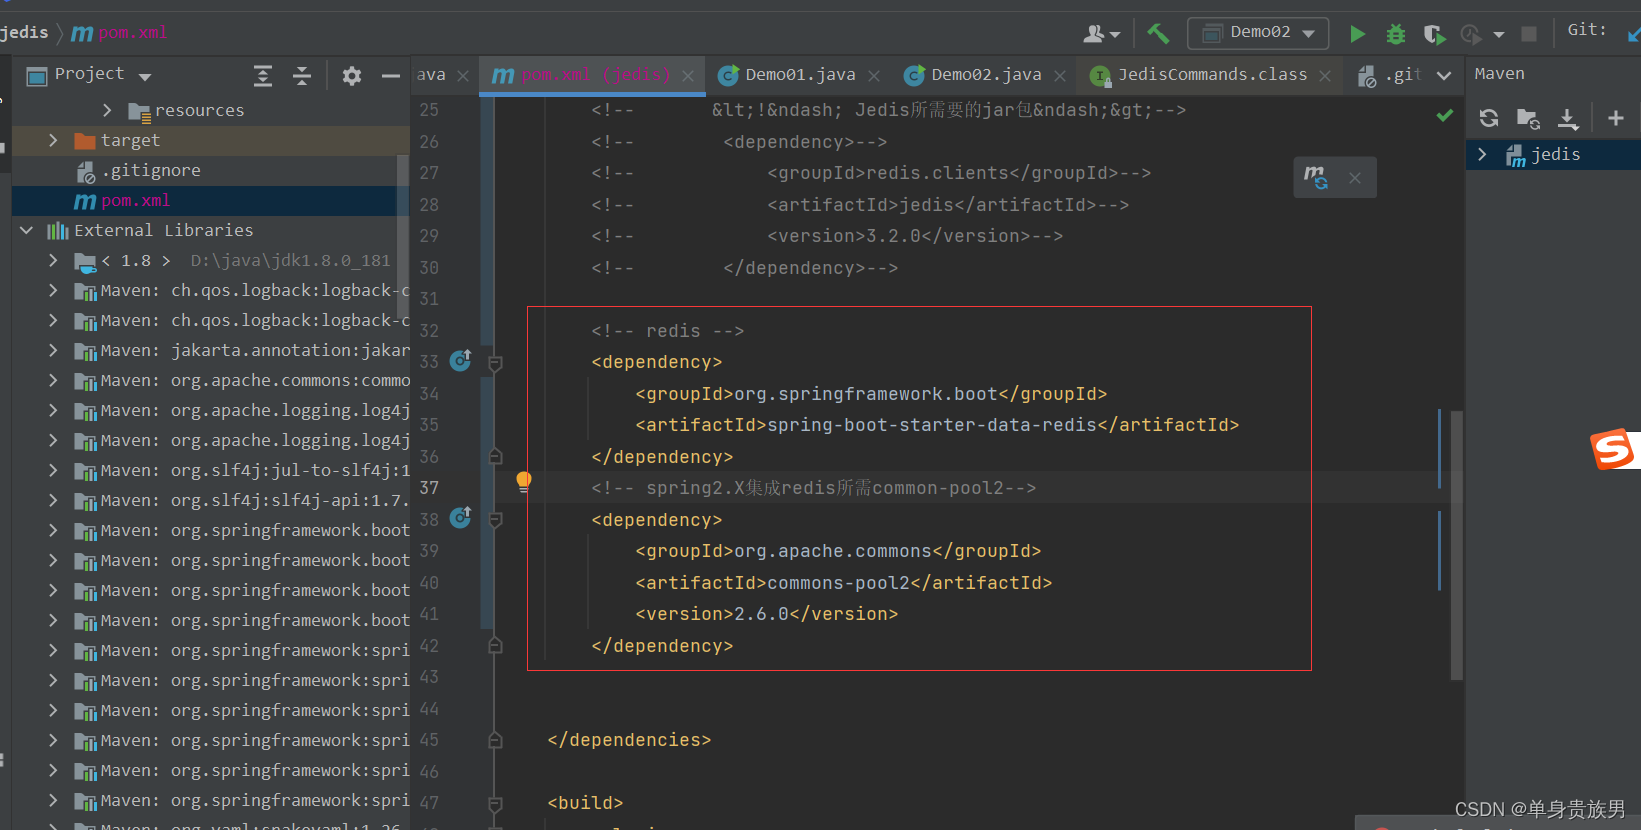Screen dimensions: 1641x830
Task: Expand the resources folder
Action: 107,110
